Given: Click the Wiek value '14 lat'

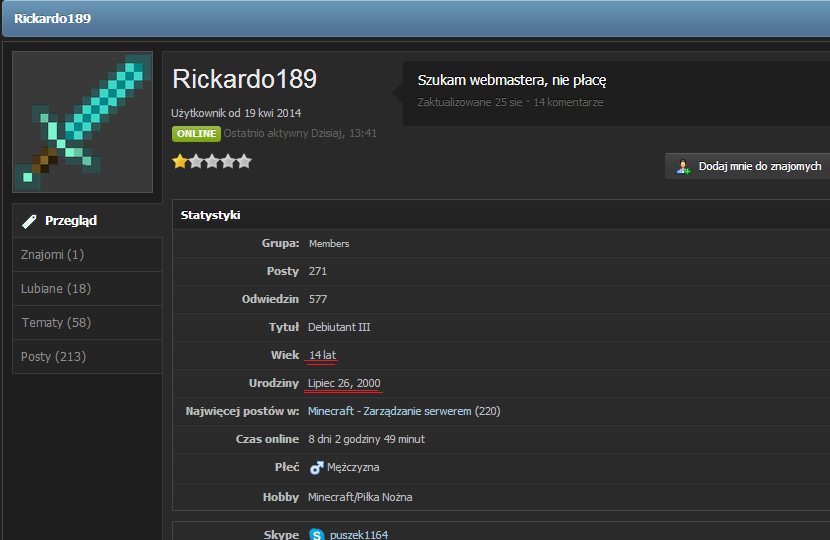Looking at the screenshot, I should (322, 355).
